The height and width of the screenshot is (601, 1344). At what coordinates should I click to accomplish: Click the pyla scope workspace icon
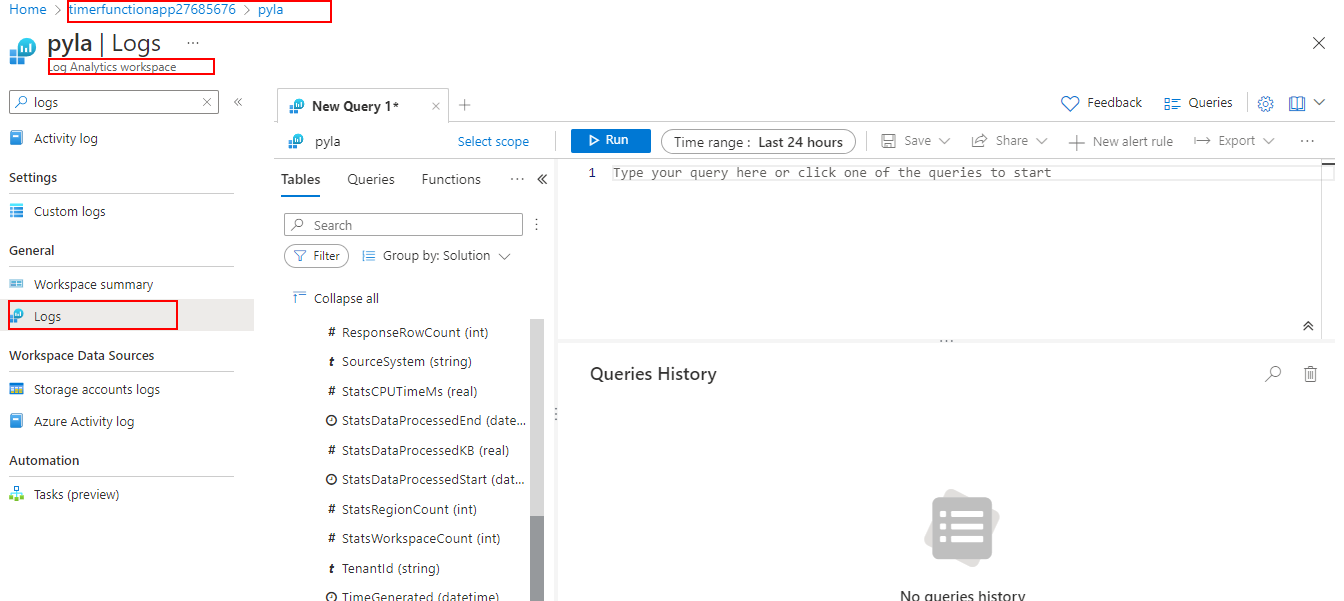pos(296,142)
